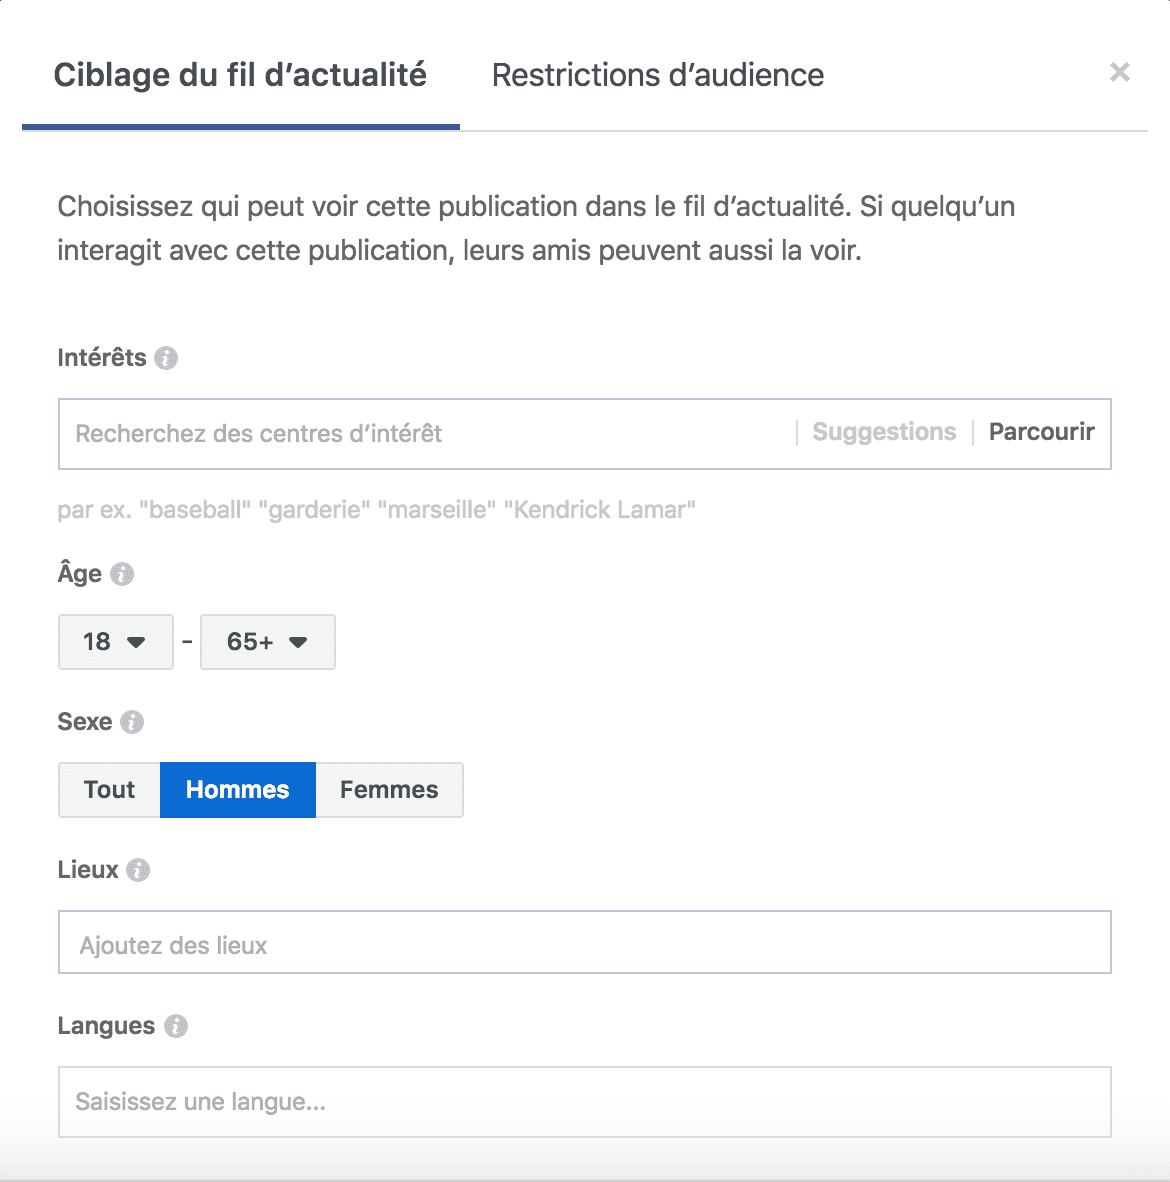Click Parcourir to browse interests
1170x1182 pixels.
[x=1041, y=432]
